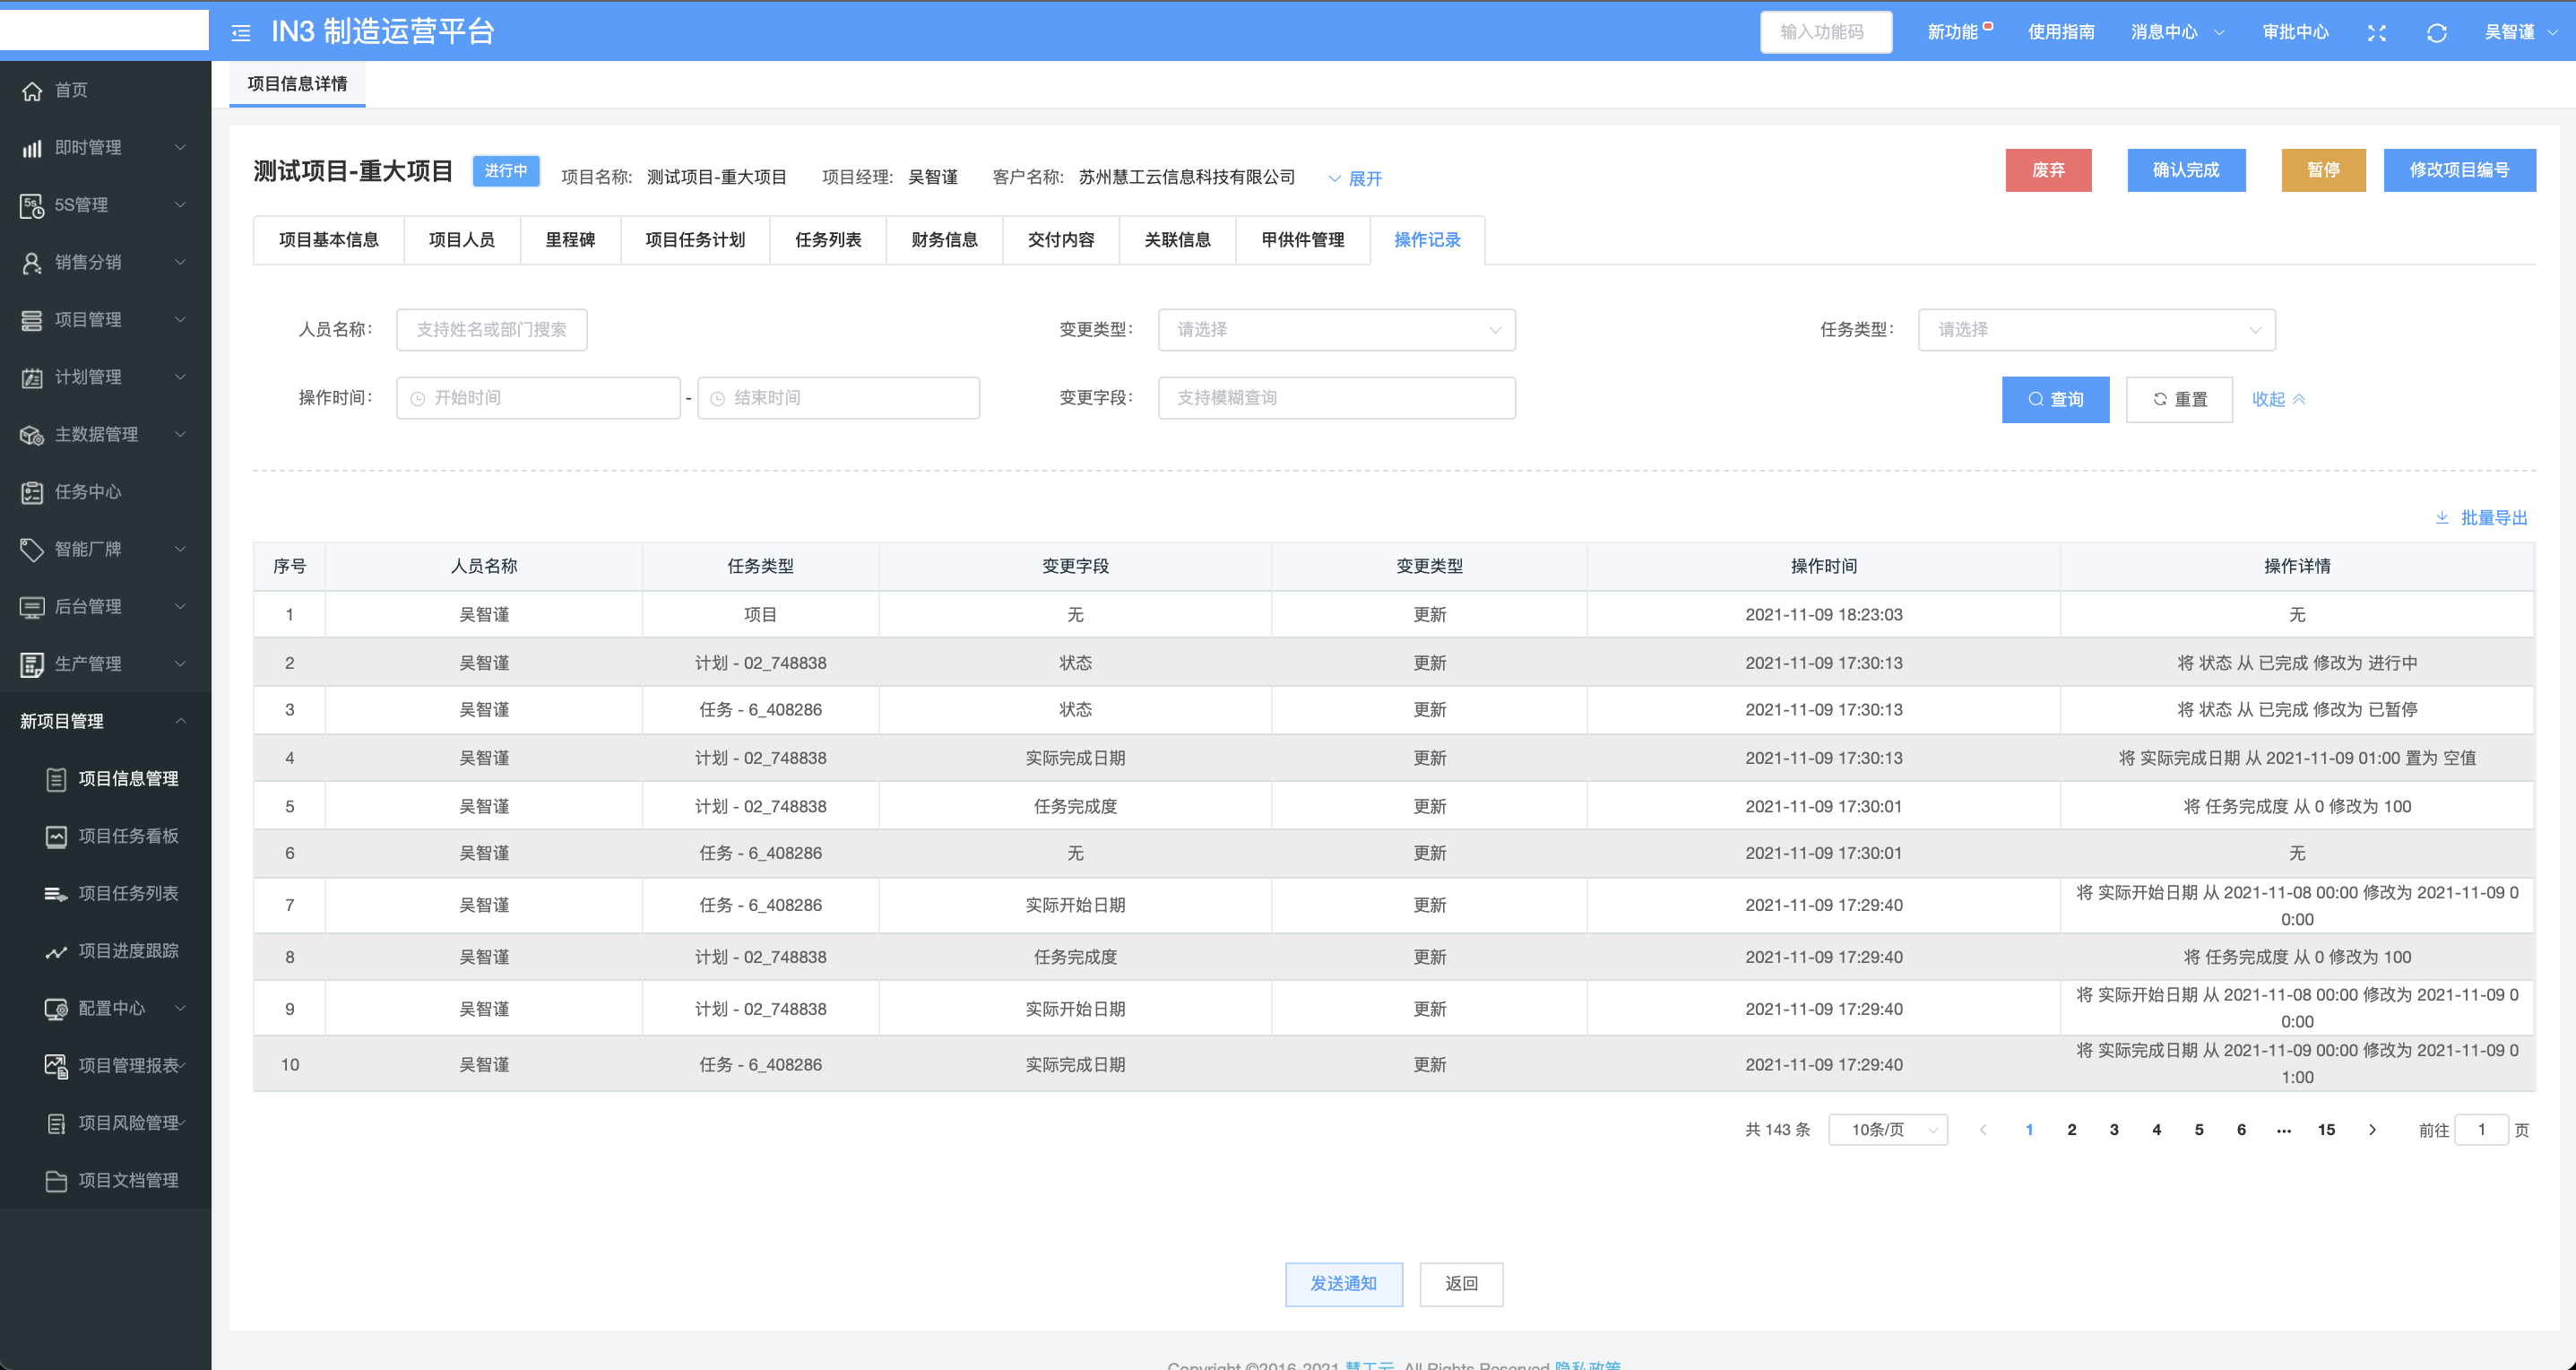The image size is (2576, 1370).
Task: Collapse the 新项目管理 sidebar group
Action: (x=181, y=721)
